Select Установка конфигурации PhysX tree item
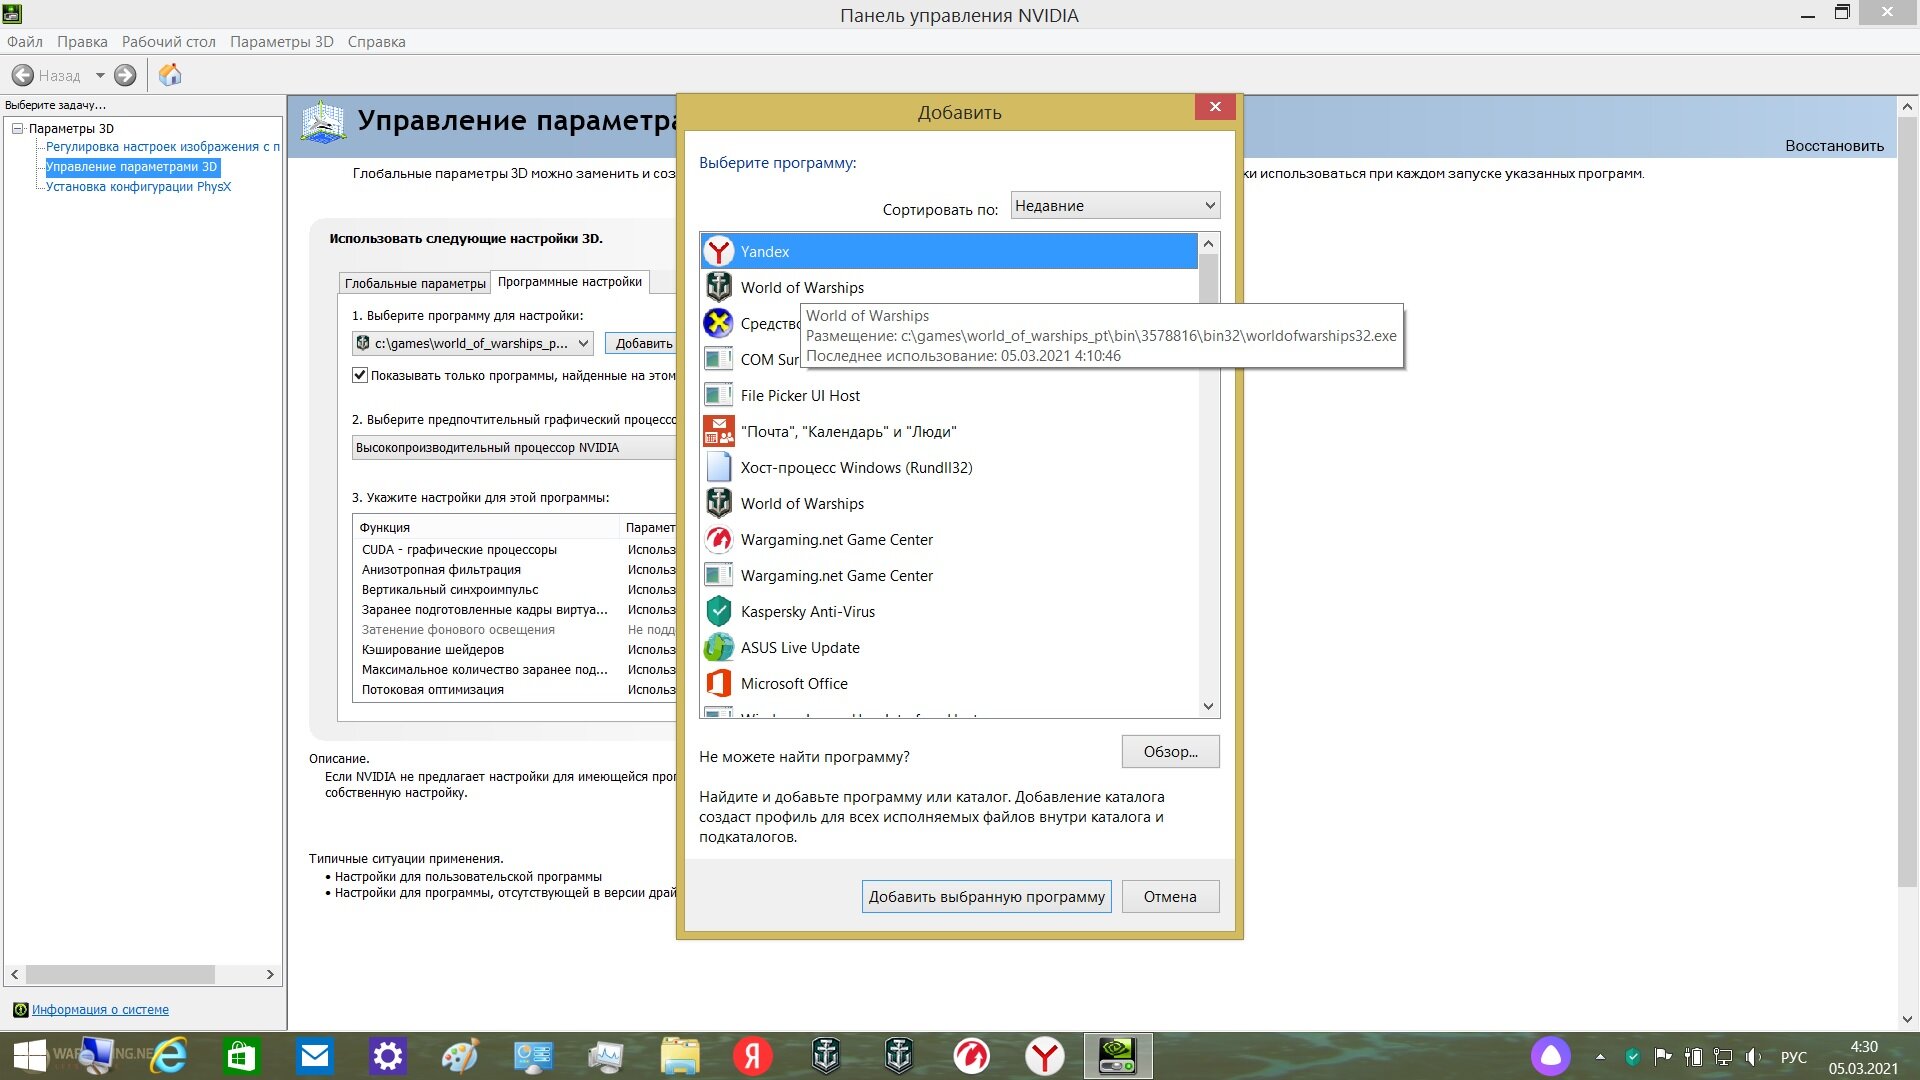This screenshot has width=1920, height=1080. pyautogui.click(x=138, y=186)
